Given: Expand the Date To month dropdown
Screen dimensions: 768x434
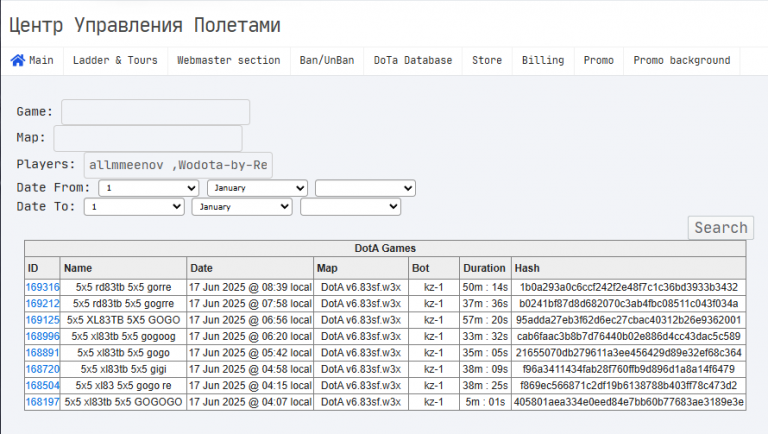Looking at the screenshot, I should pos(242,207).
